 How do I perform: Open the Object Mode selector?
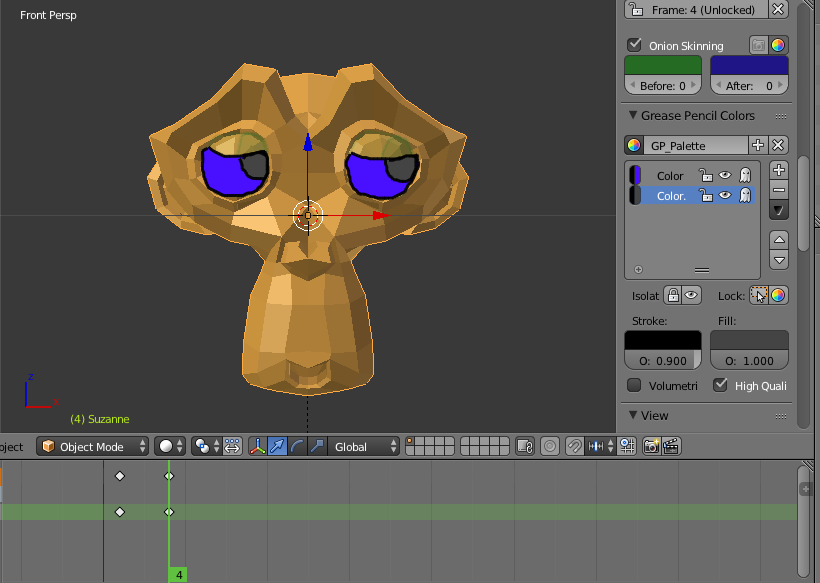coord(93,447)
